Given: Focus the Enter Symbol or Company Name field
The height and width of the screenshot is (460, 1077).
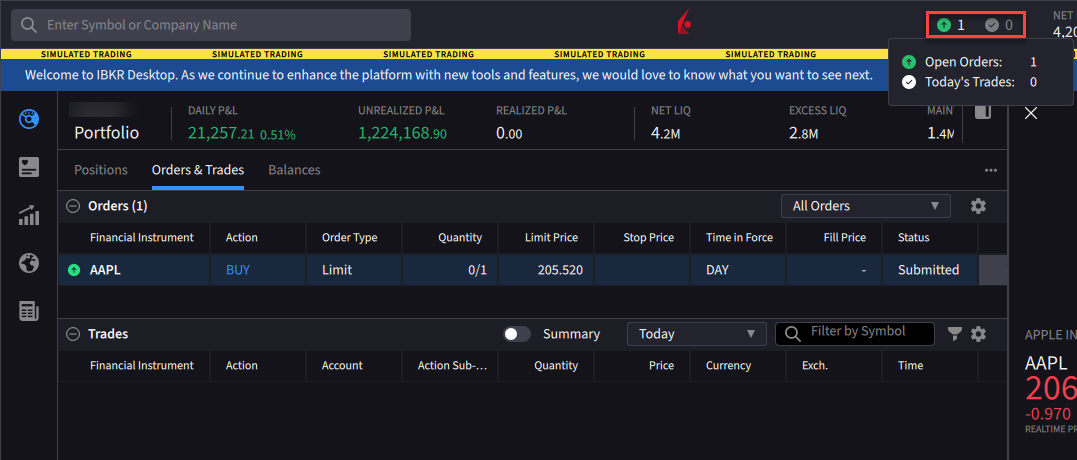Looking at the screenshot, I should point(211,25).
